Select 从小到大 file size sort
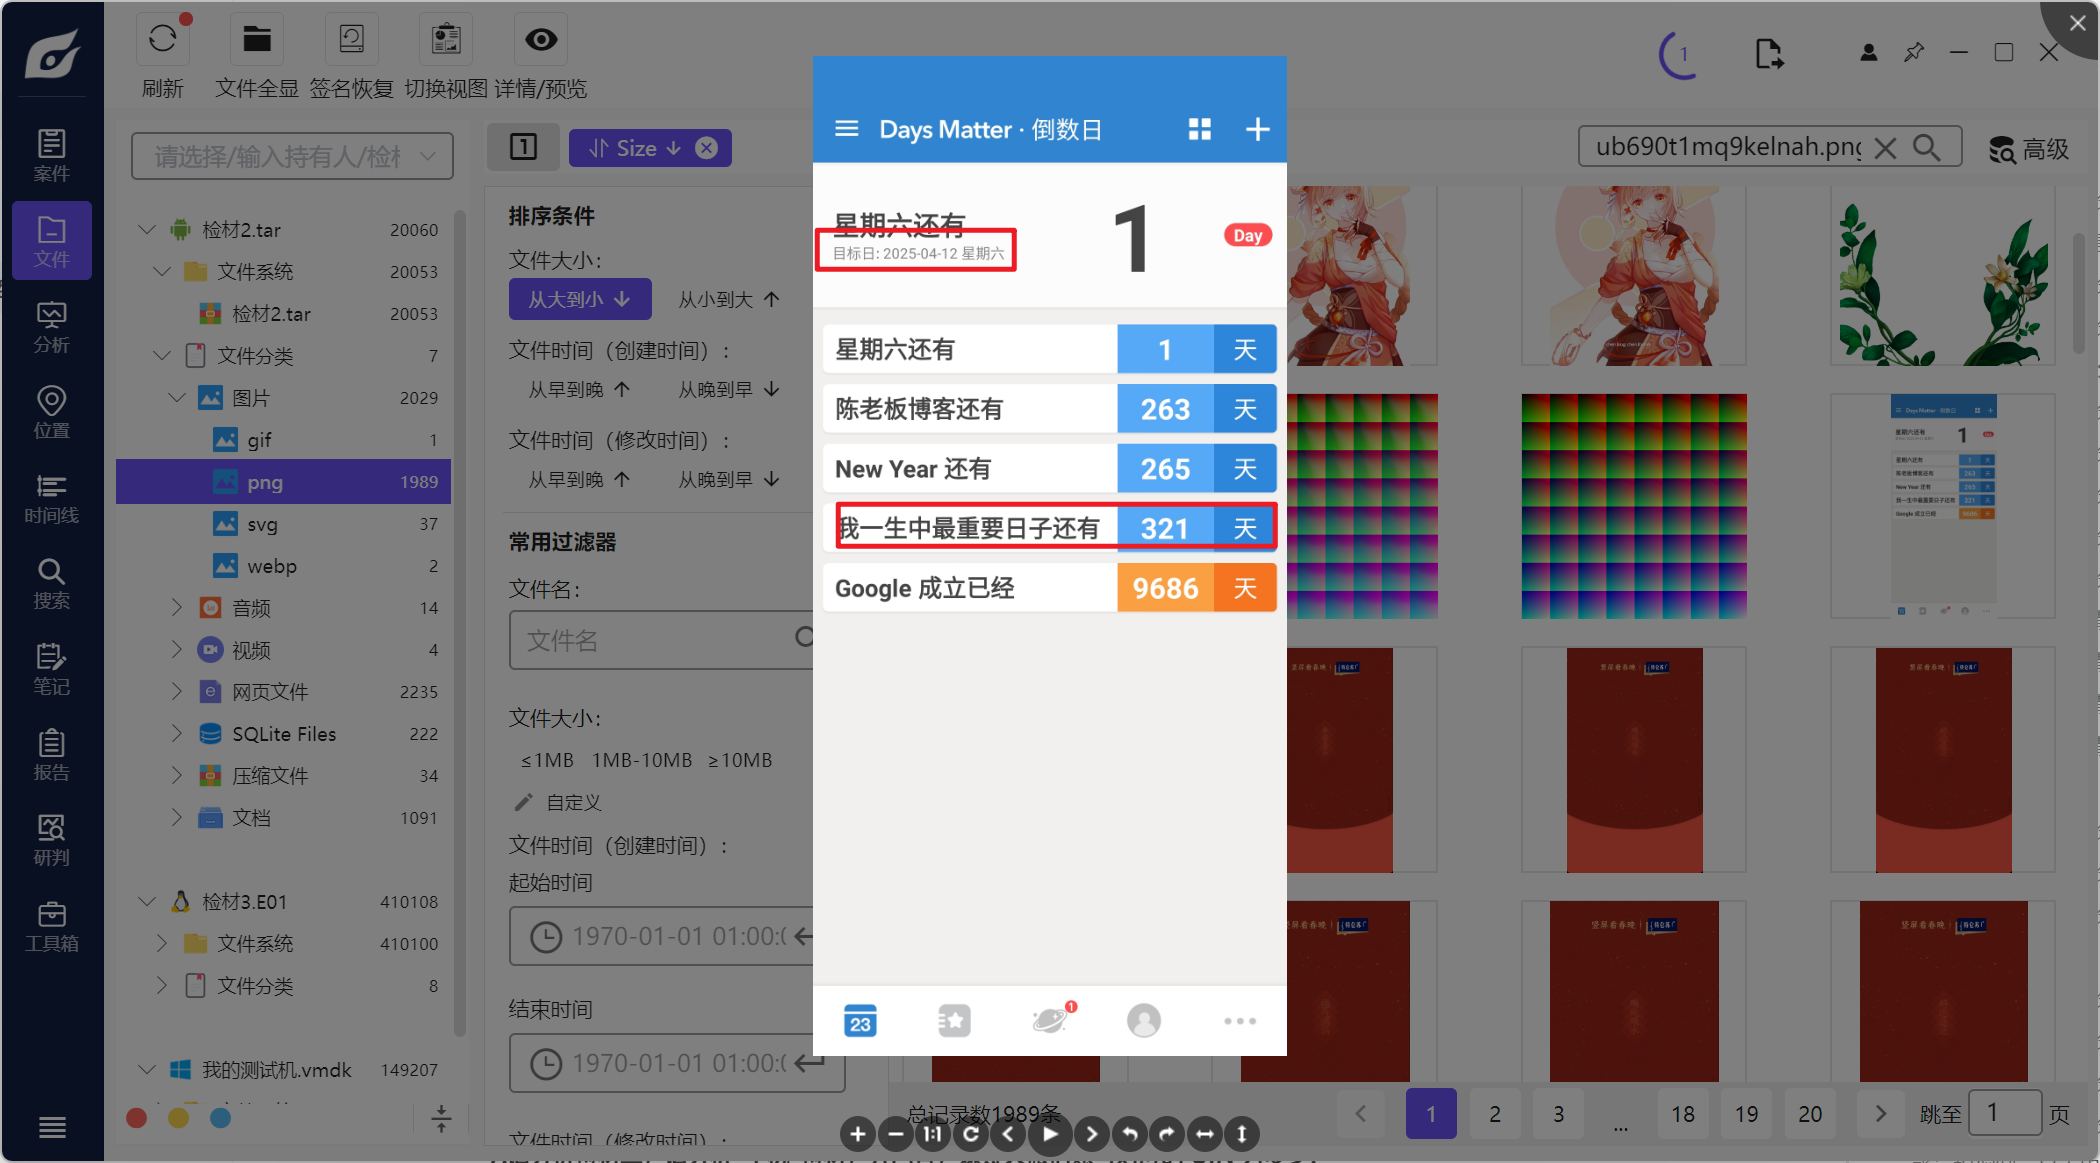 click(728, 299)
